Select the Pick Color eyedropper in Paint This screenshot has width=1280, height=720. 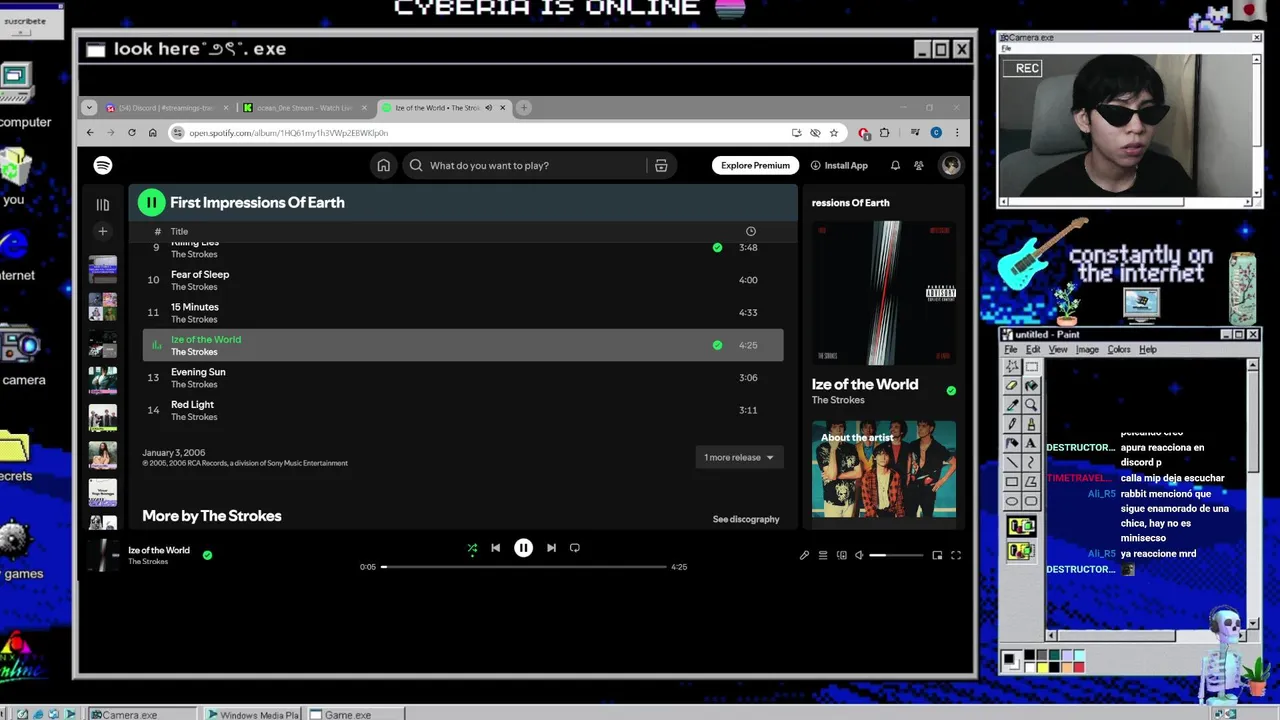(x=1012, y=405)
